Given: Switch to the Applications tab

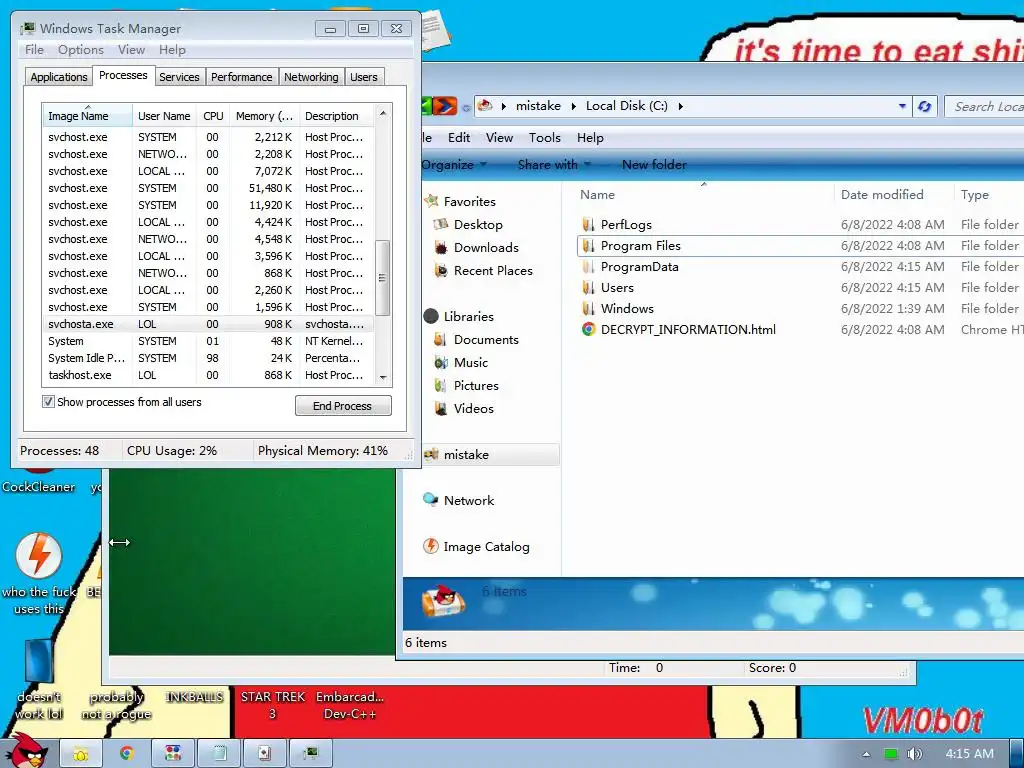Looking at the screenshot, I should [59, 77].
